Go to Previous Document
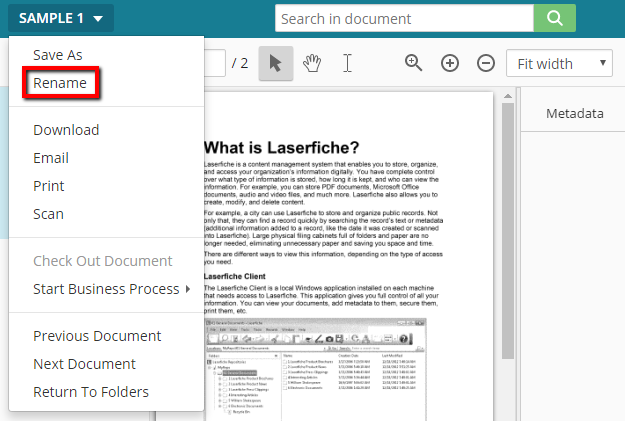This screenshot has height=421, width=625. click(x=97, y=336)
